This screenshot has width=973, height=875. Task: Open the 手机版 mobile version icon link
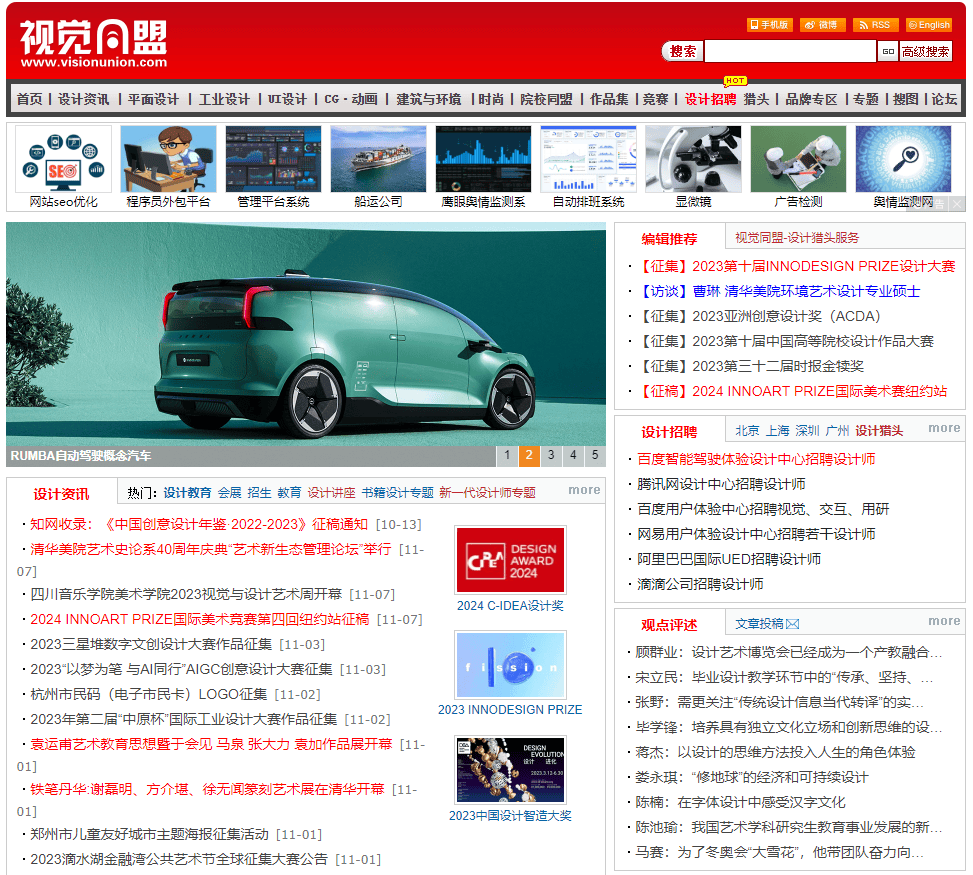click(x=769, y=25)
